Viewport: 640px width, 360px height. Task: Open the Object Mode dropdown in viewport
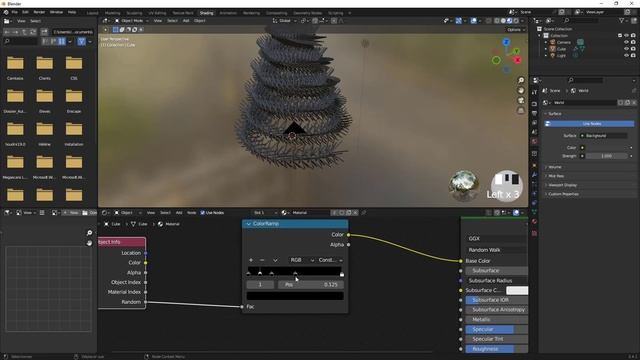coord(131,20)
